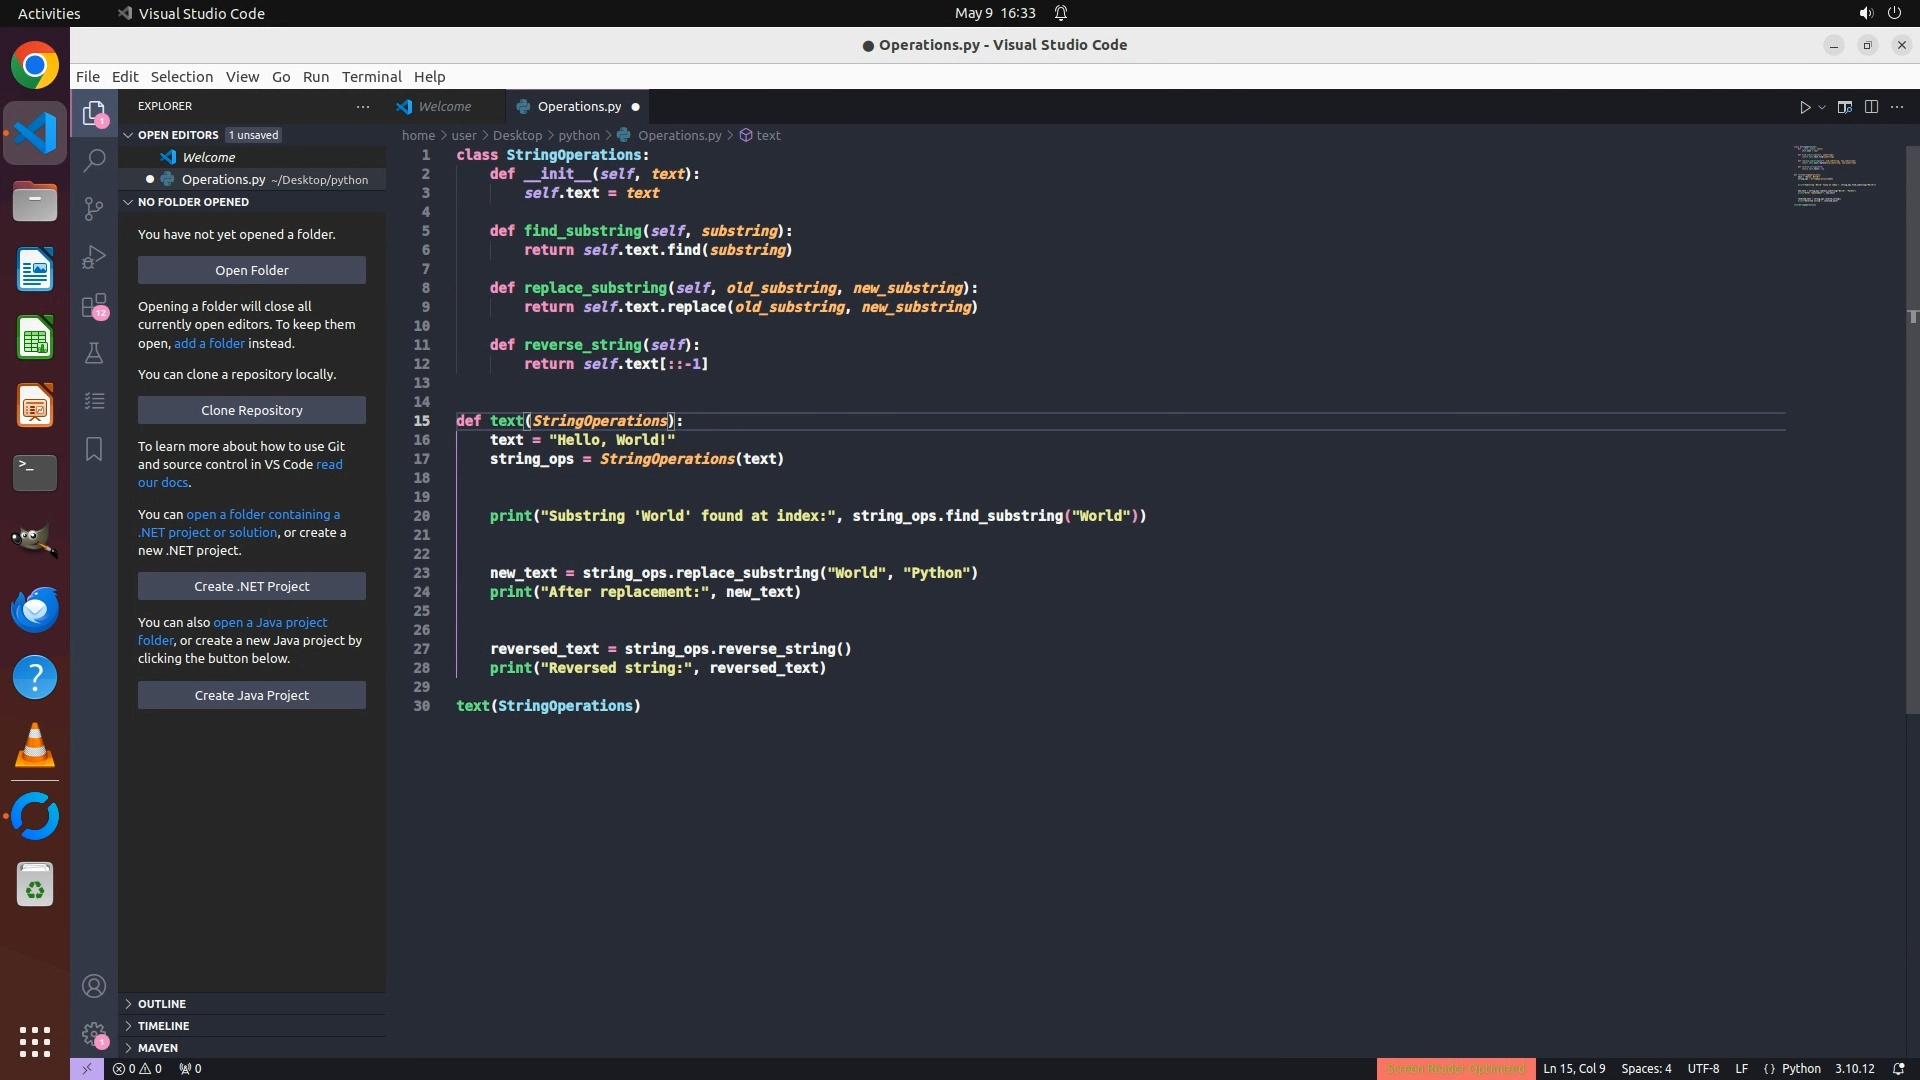Expand the Outline section
The height and width of the screenshot is (1080, 1920).
coord(162,1003)
